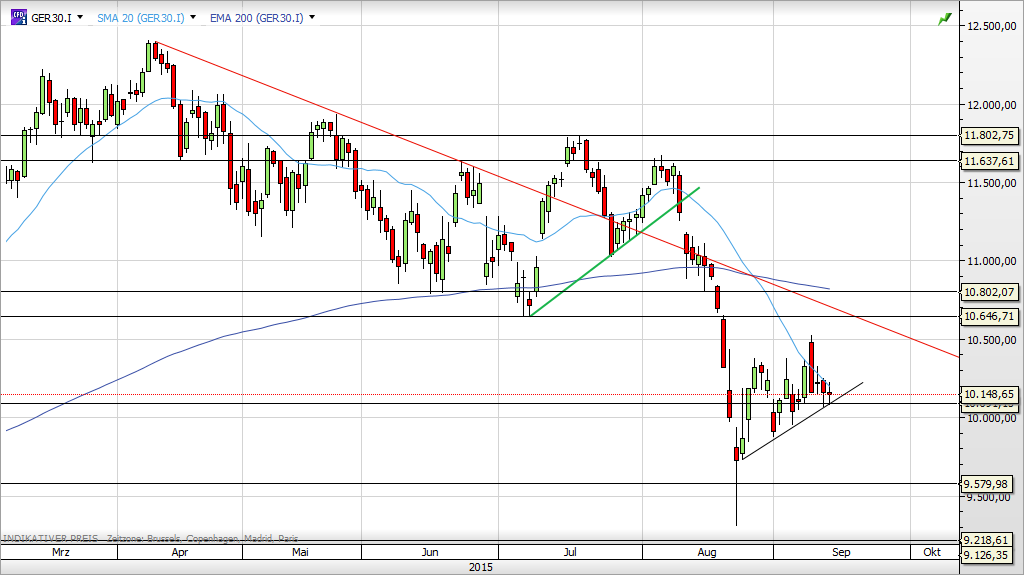Click the SMA 20 (GER30.I) indicator label
The width and height of the screenshot is (1024, 575).
[140, 18]
